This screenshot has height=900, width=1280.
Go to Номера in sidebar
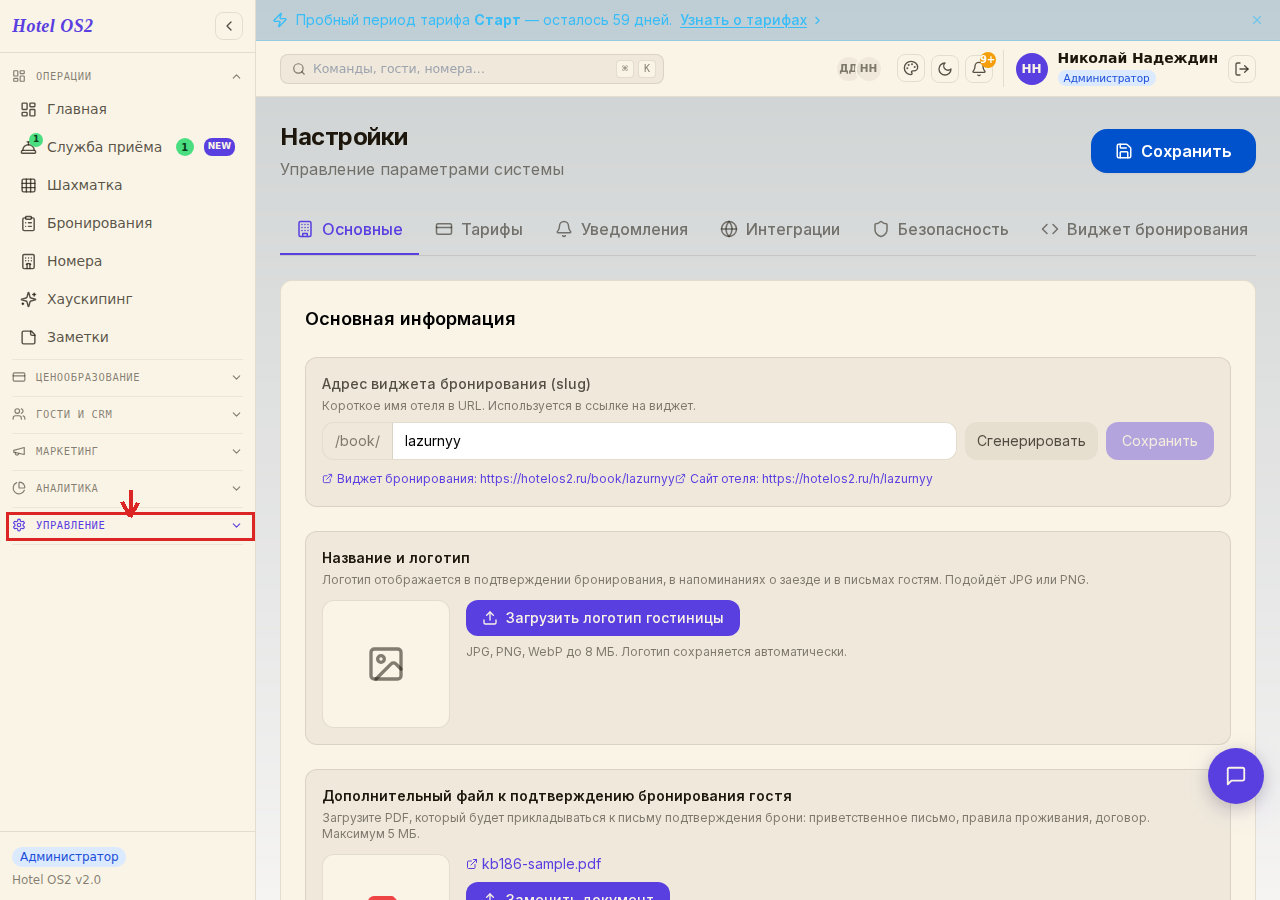coord(128,261)
